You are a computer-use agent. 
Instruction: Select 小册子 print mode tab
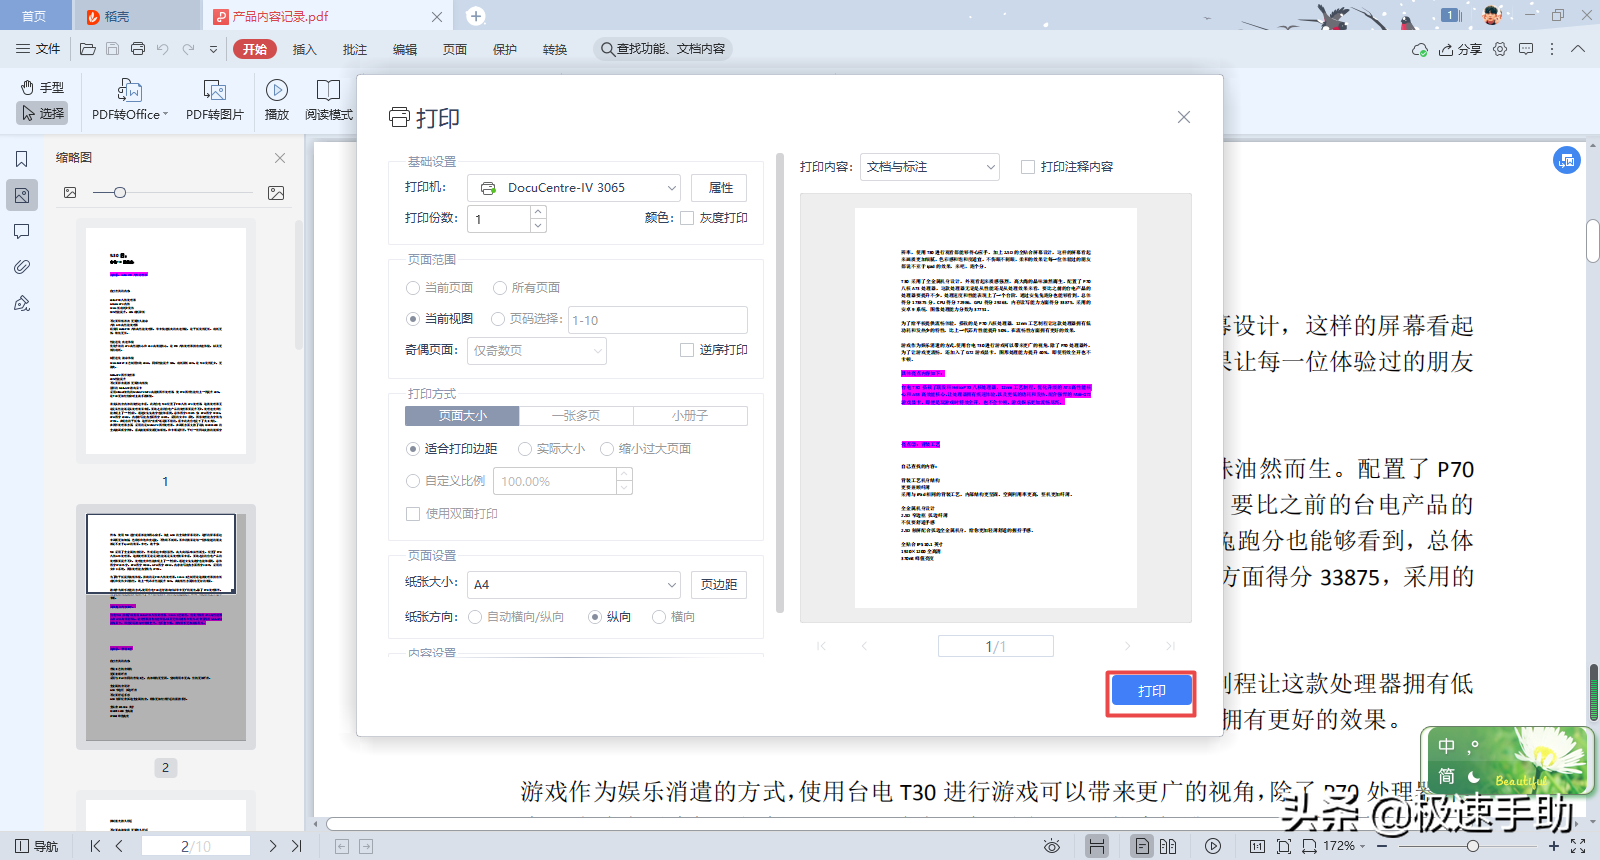pyautogui.click(x=690, y=416)
